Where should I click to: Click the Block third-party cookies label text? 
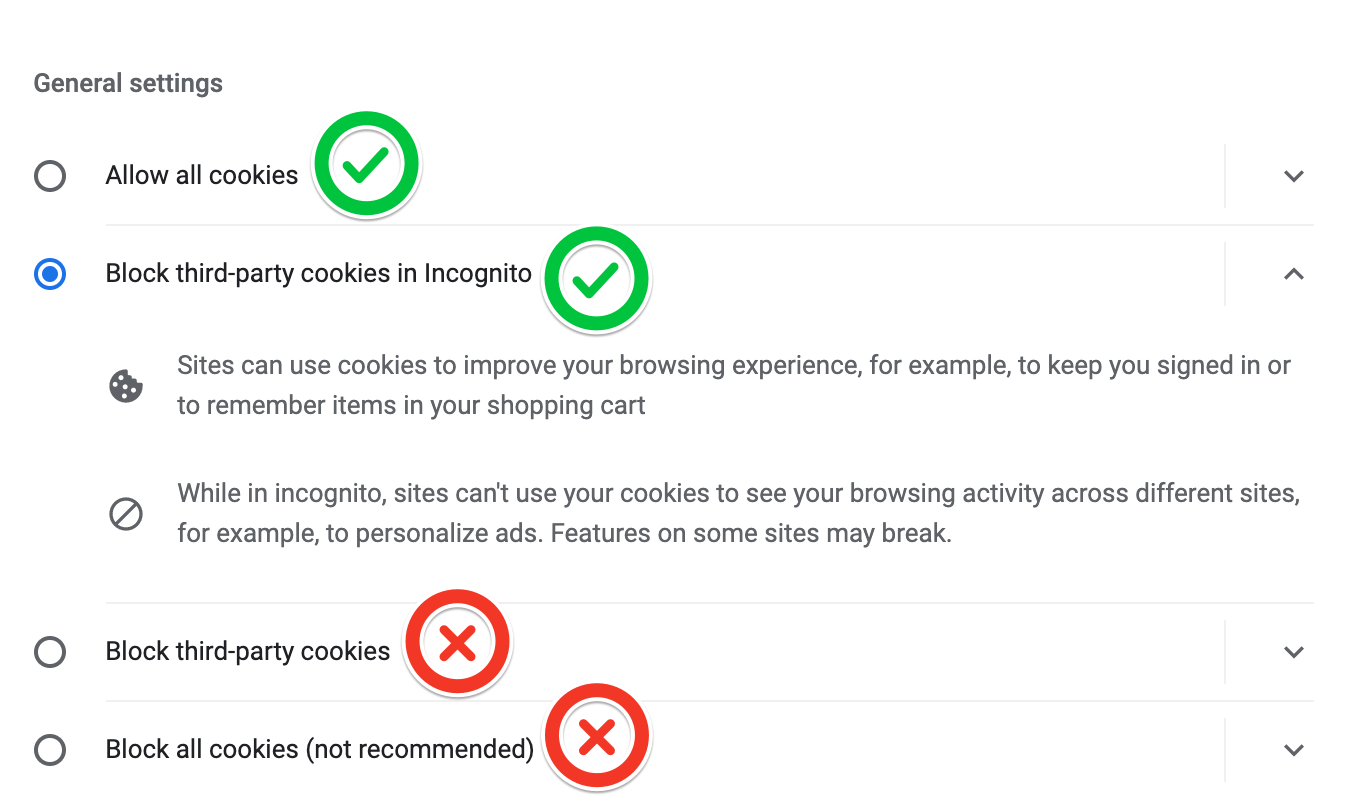[248, 652]
